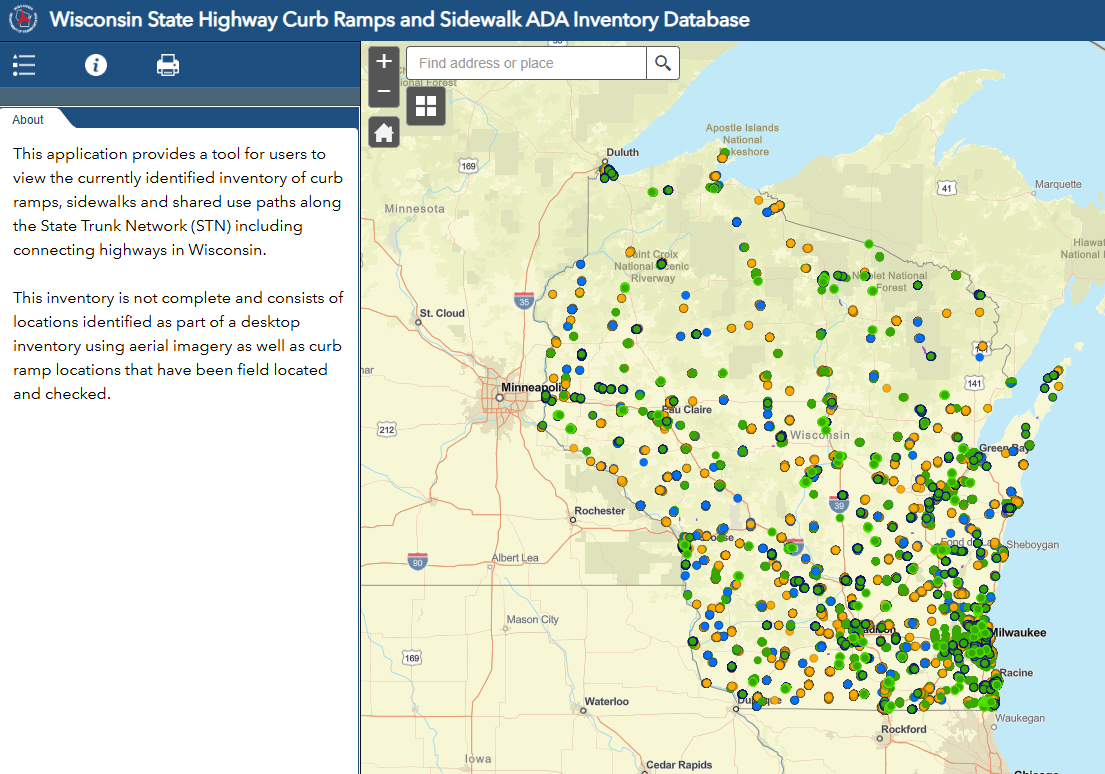Click the Milwaukee city label on map

1018,632
